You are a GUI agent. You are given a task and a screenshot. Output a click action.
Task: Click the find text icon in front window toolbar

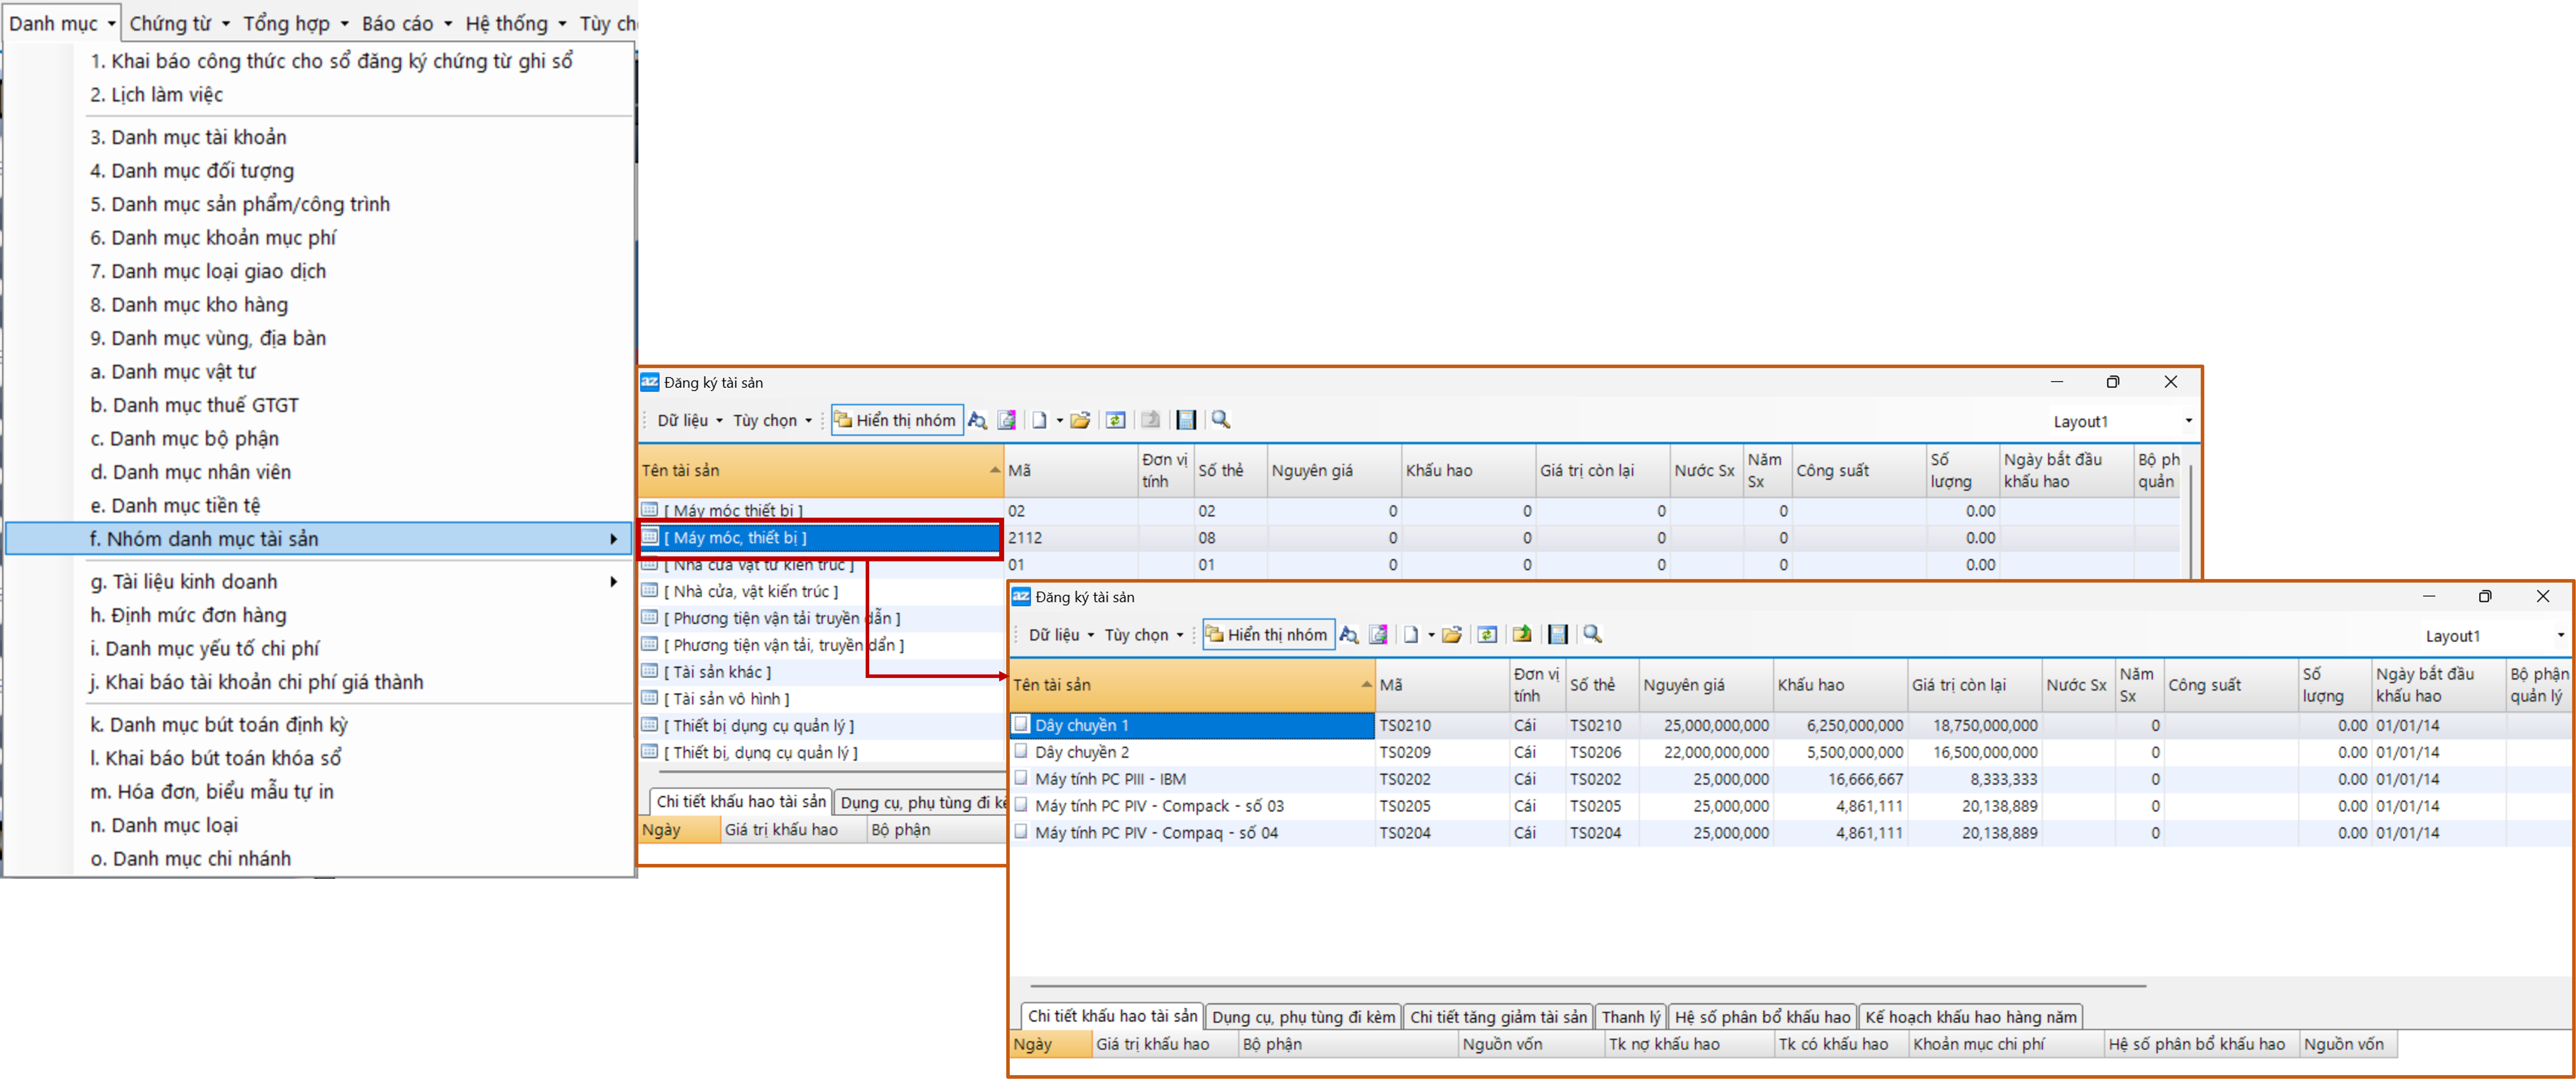click(x=1349, y=634)
